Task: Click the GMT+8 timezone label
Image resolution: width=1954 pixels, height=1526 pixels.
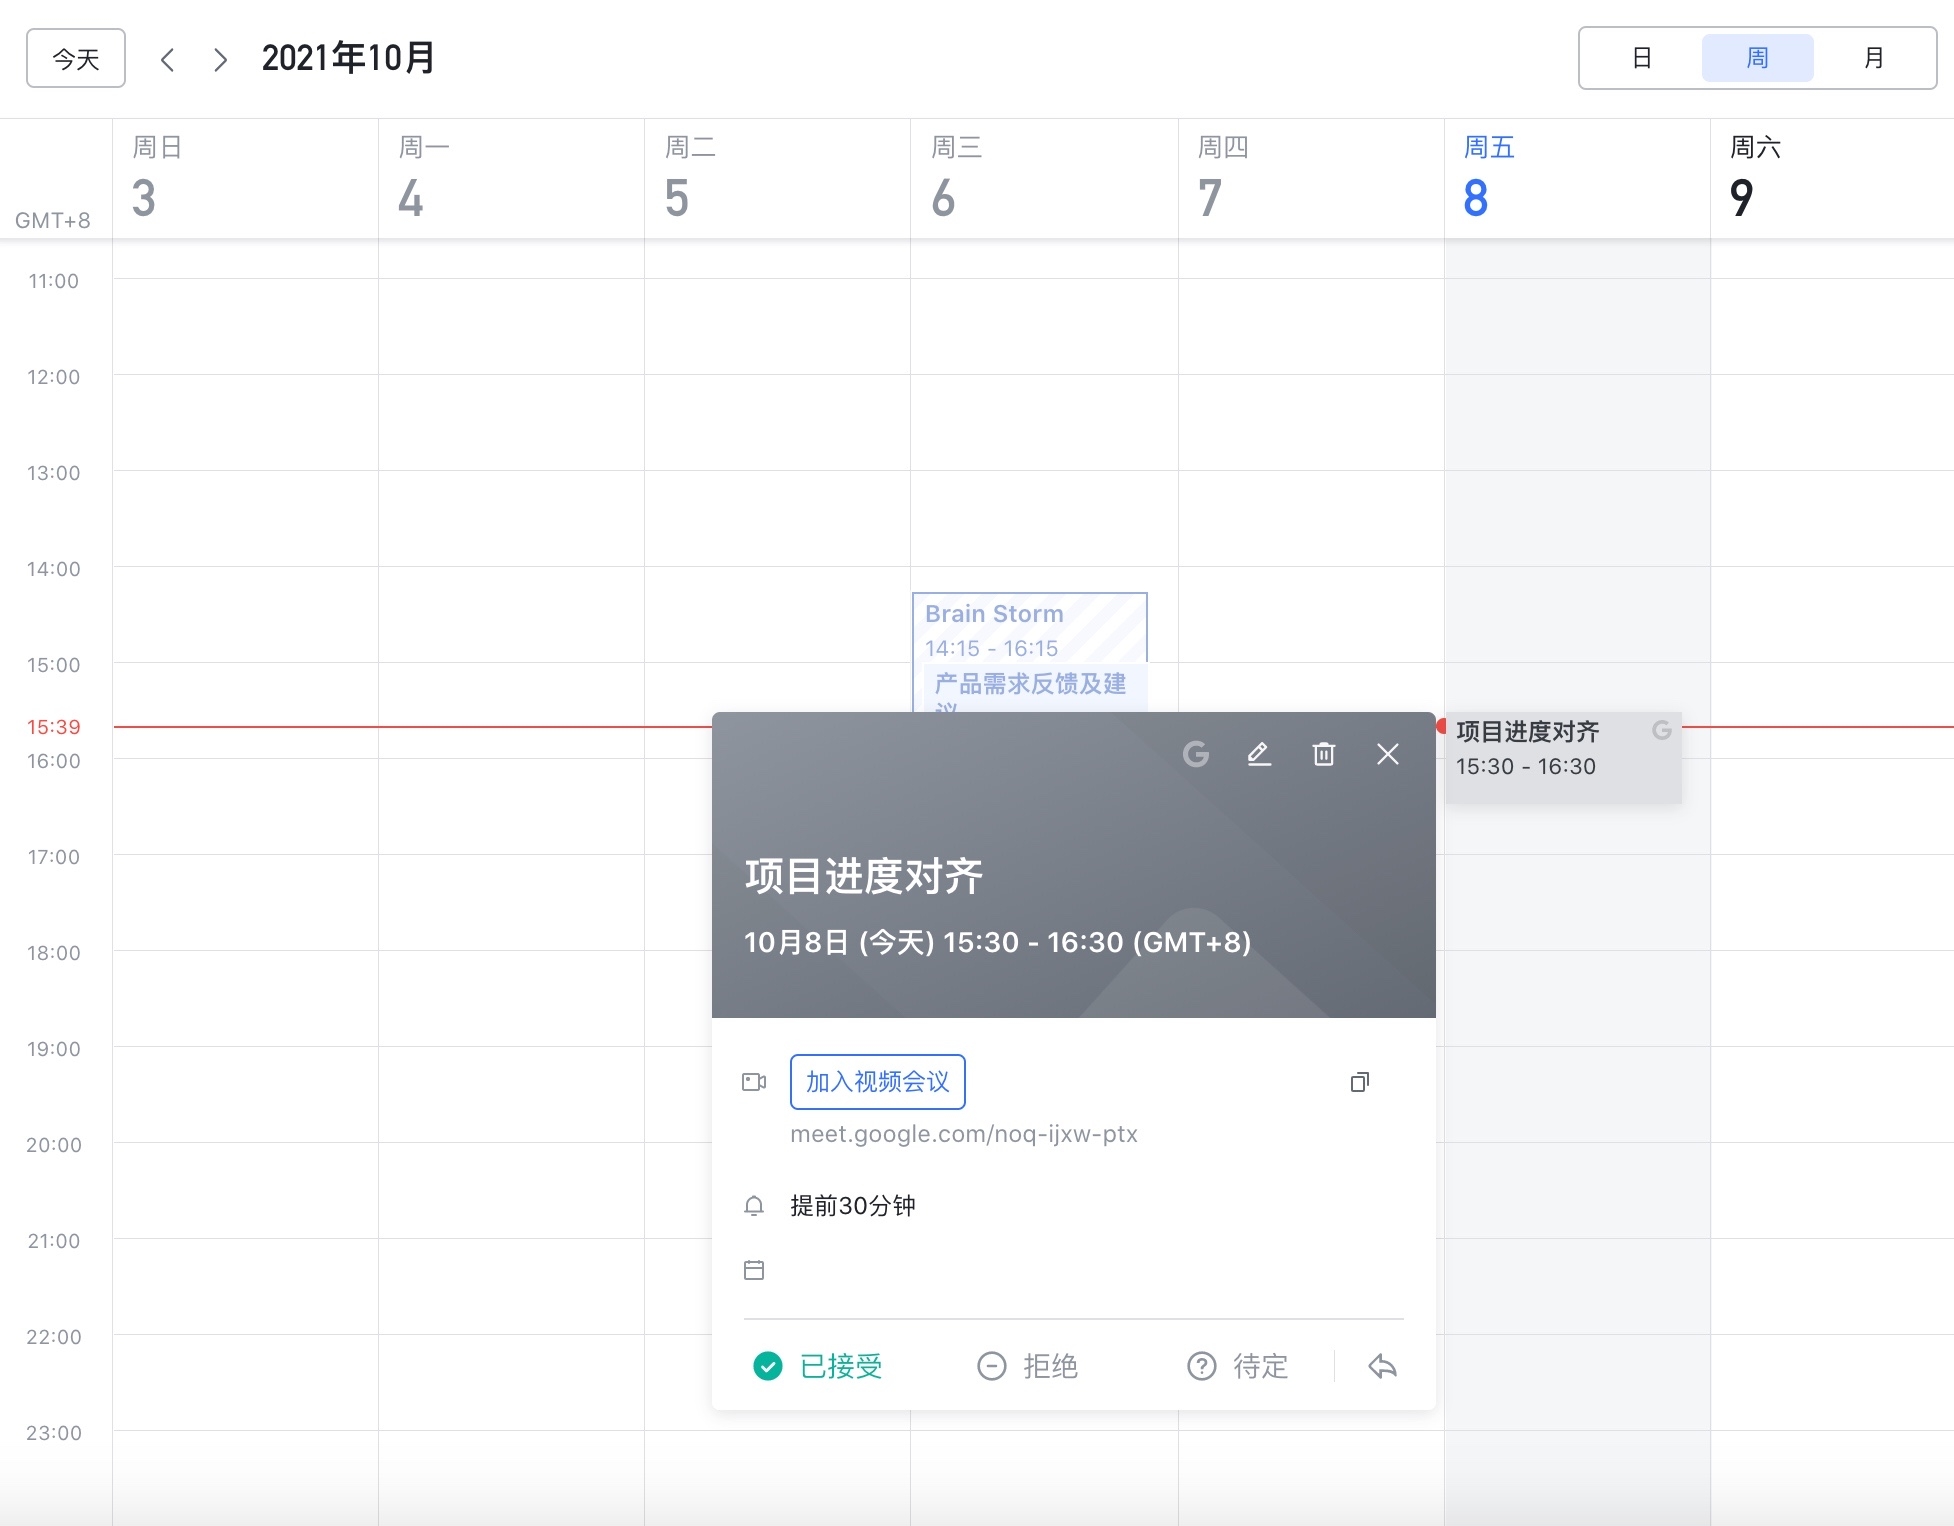Action: click(x=53, y=221)
